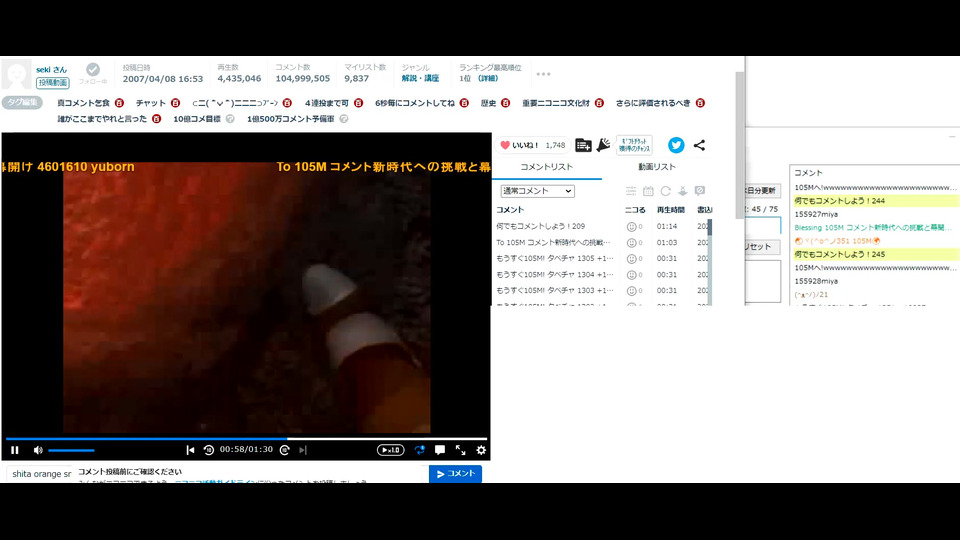
Task: Sort by ニコる column header
Action: 635,210
